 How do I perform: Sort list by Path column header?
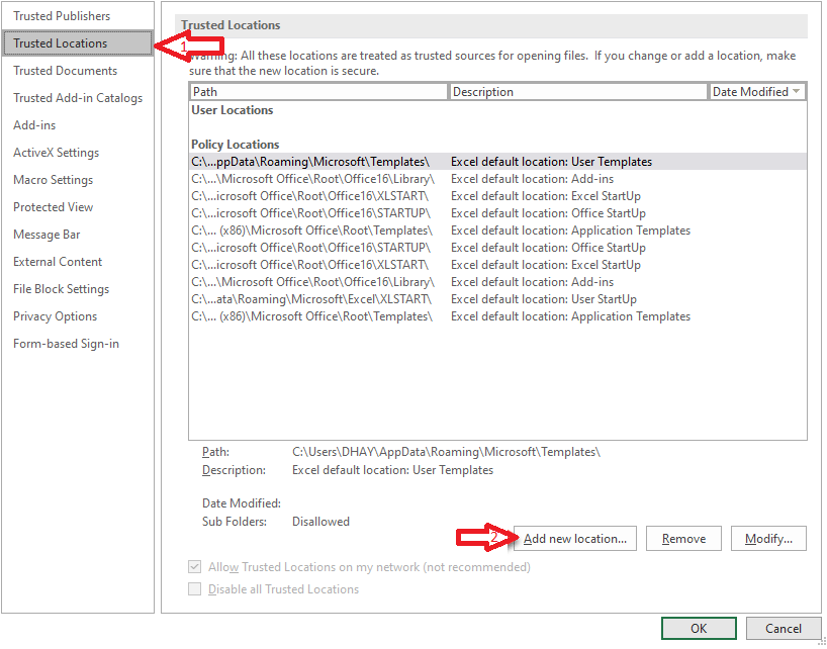[x=318, y=92]
